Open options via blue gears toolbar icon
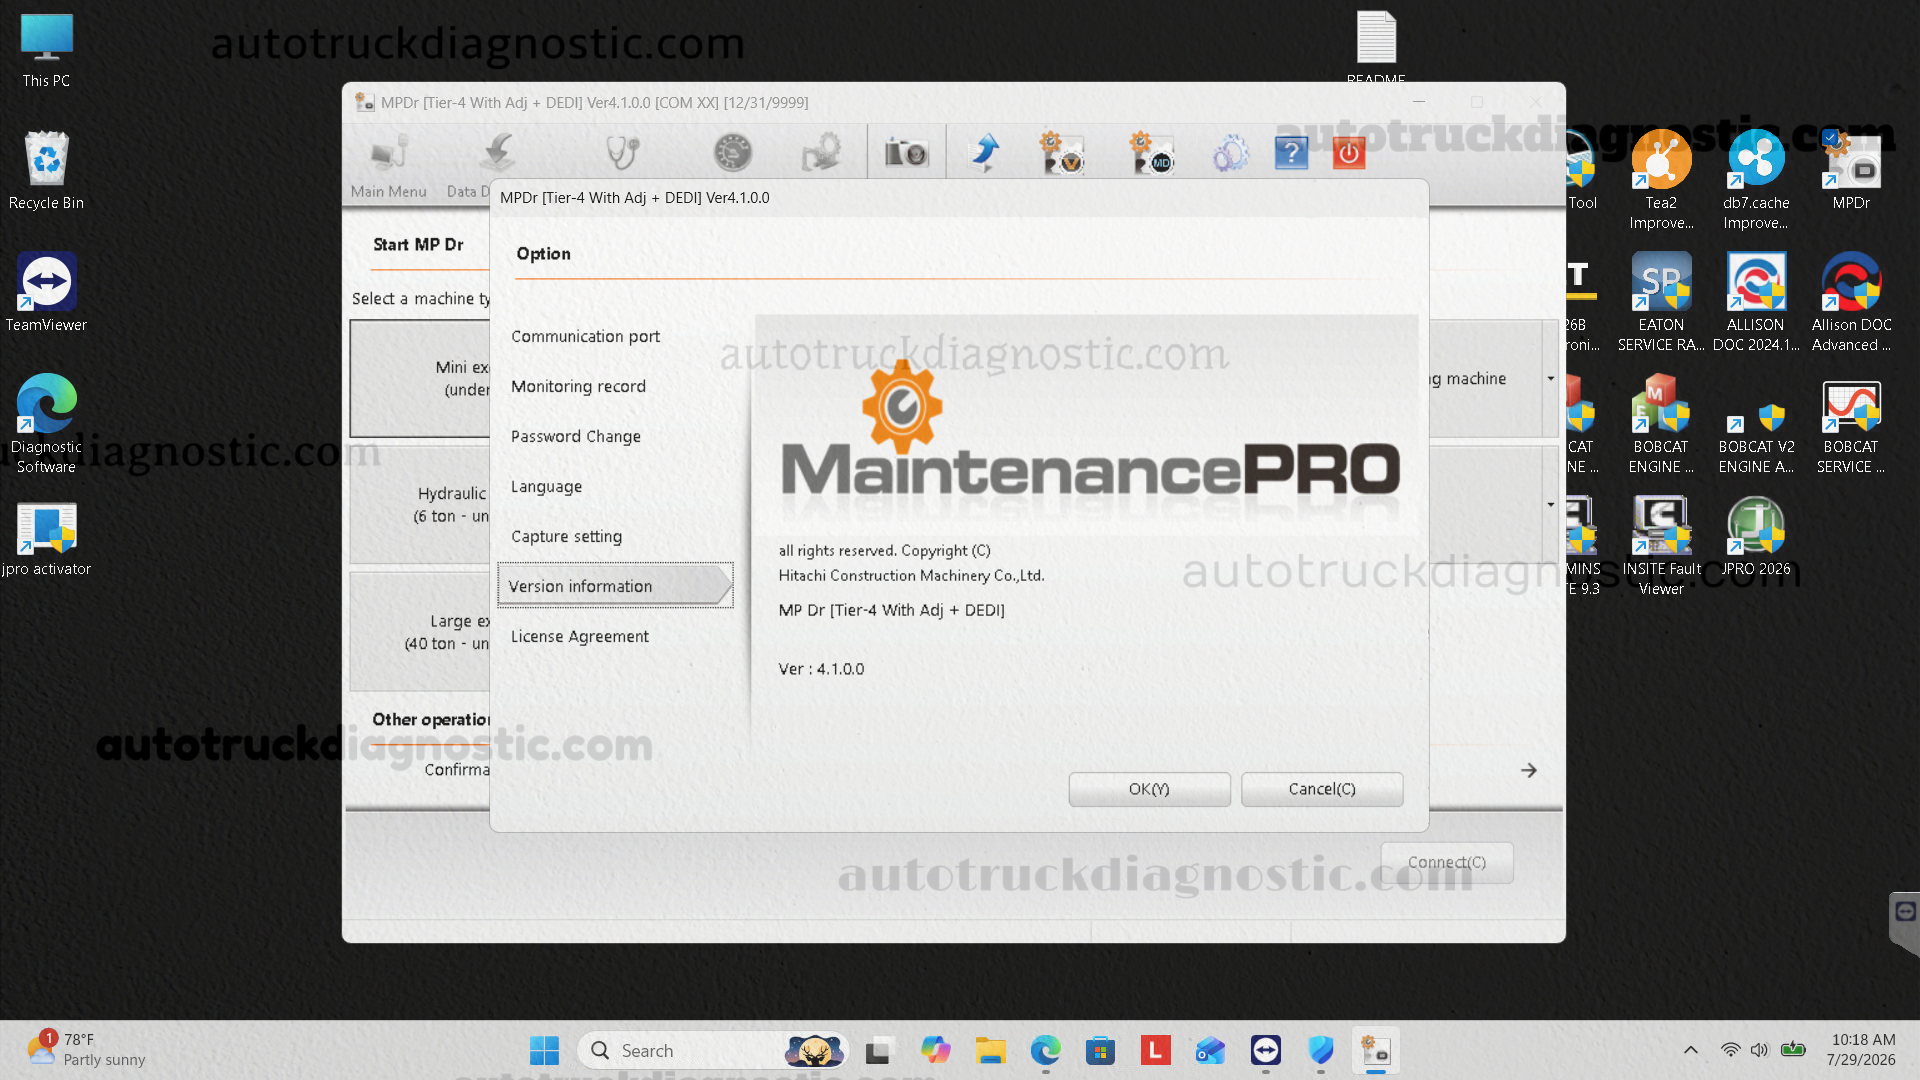1920x1080 pixels. point(1230,154)
